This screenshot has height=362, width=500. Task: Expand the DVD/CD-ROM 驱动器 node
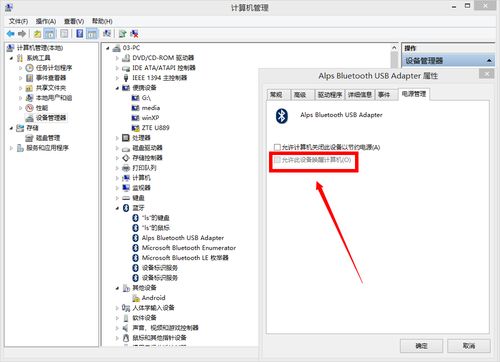(x=117, y=58)
